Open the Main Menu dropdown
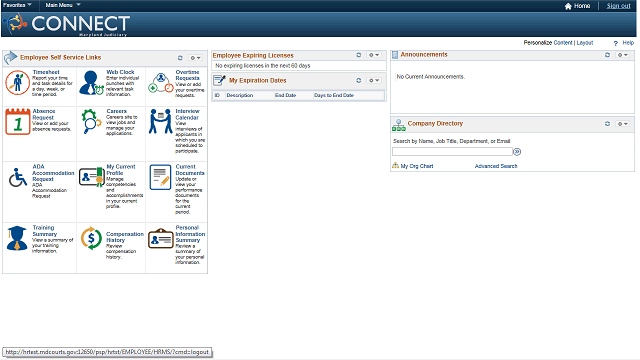 pyautogui.click(x=63, y=5)
